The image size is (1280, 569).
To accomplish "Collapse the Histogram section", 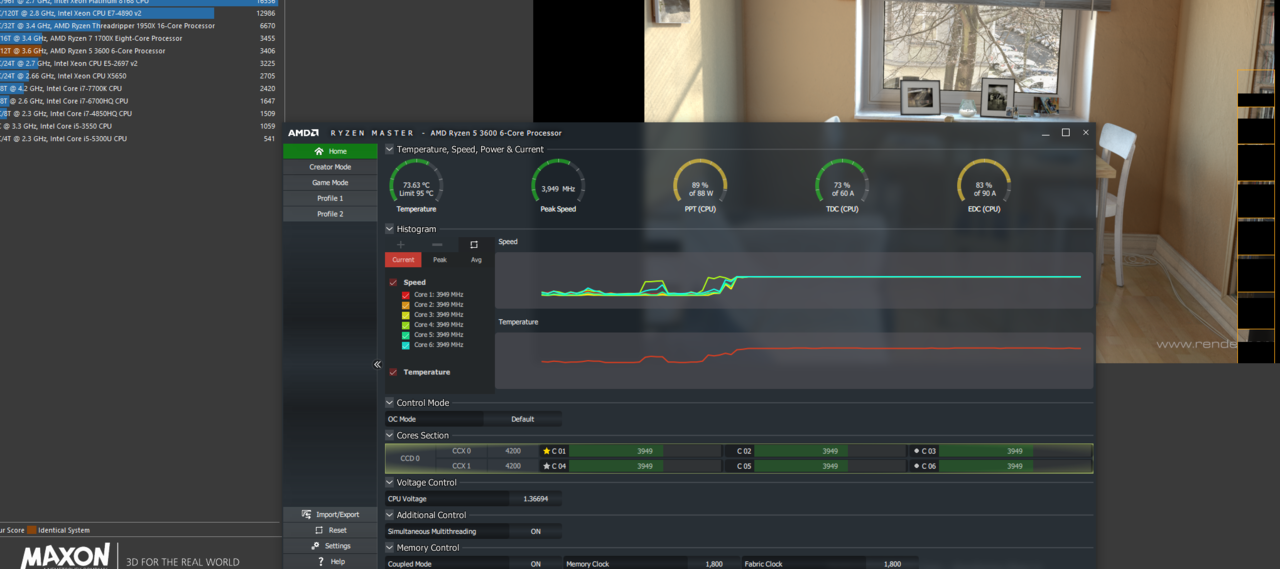I will tap(390, 229).
